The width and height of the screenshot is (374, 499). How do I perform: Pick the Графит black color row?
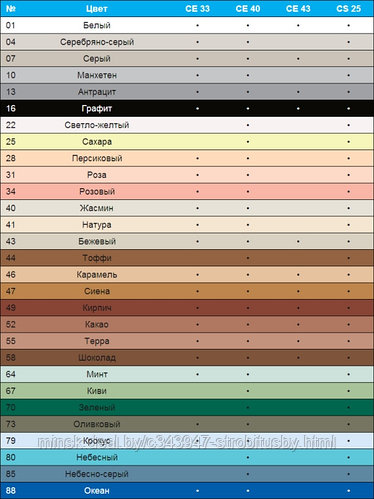(187, 108)
